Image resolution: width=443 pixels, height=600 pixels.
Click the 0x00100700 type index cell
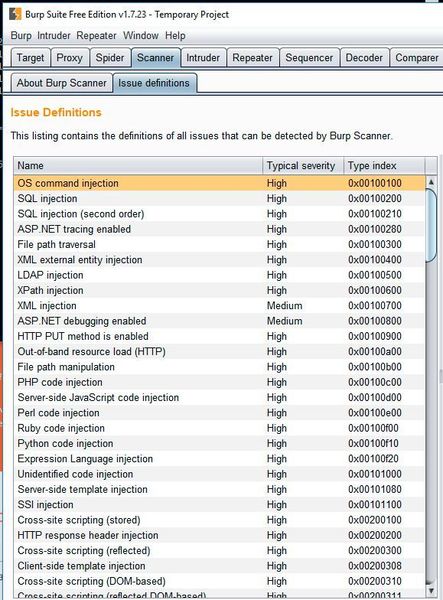click(x=375, y=306)
